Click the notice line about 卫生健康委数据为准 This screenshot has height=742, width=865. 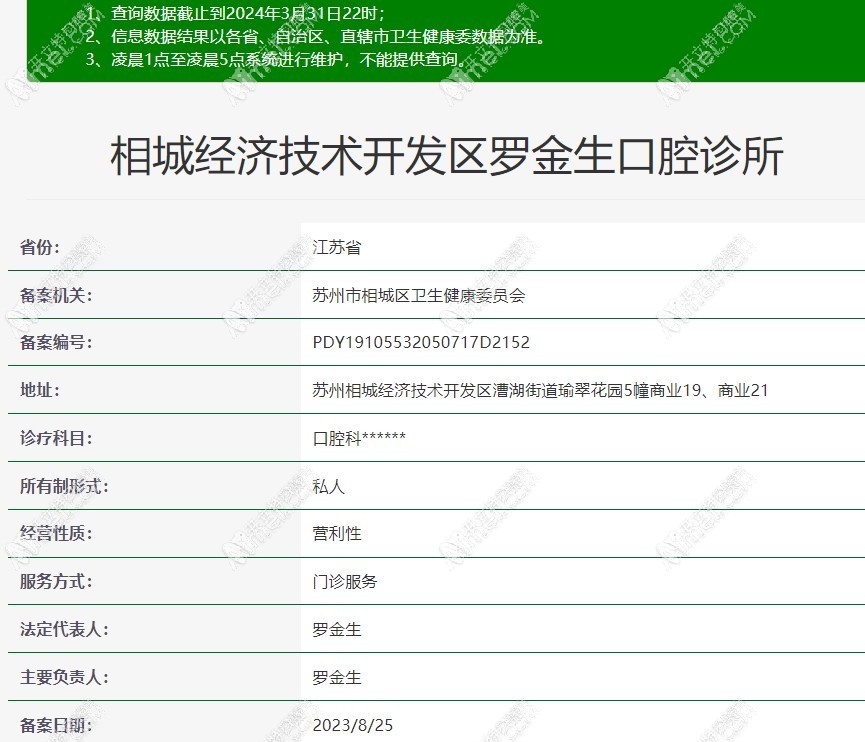point(316,36)
